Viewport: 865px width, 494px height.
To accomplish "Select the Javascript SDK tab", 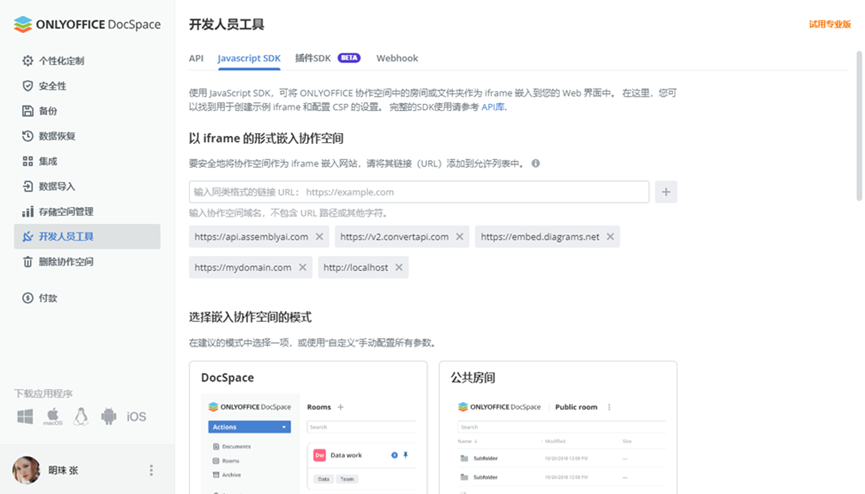I will 249,58.
